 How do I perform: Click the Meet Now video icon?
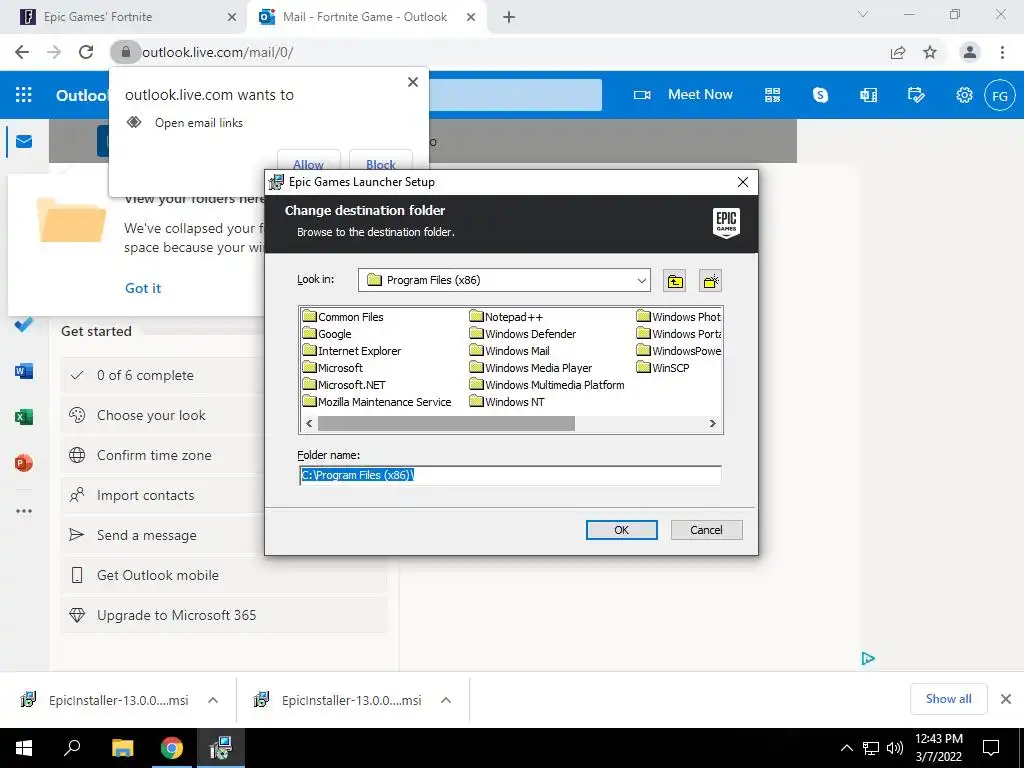pyautogui.click(x=642, y=95)
